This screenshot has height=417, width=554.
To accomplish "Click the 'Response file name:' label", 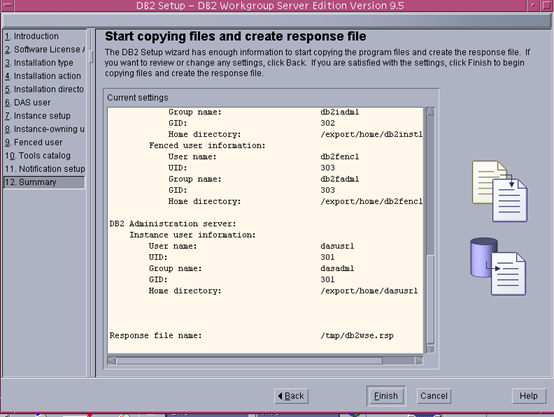I will coord(155,335).
